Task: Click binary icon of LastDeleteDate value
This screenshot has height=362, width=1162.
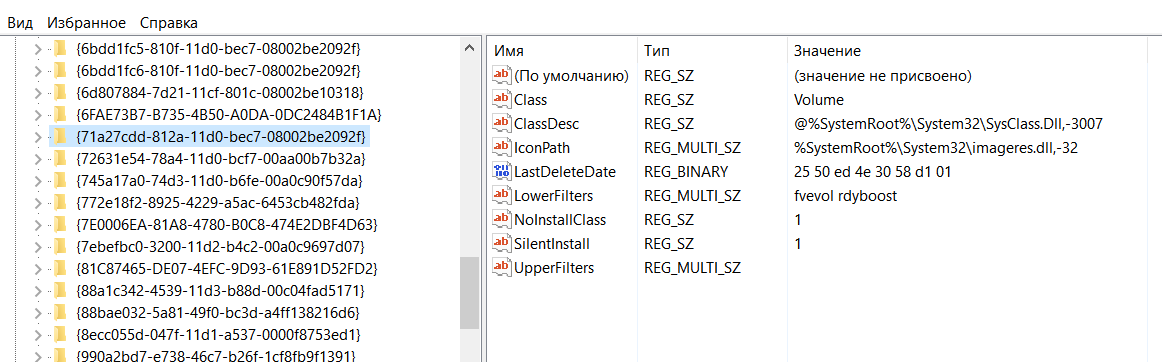Action: [x=502, y=171]
